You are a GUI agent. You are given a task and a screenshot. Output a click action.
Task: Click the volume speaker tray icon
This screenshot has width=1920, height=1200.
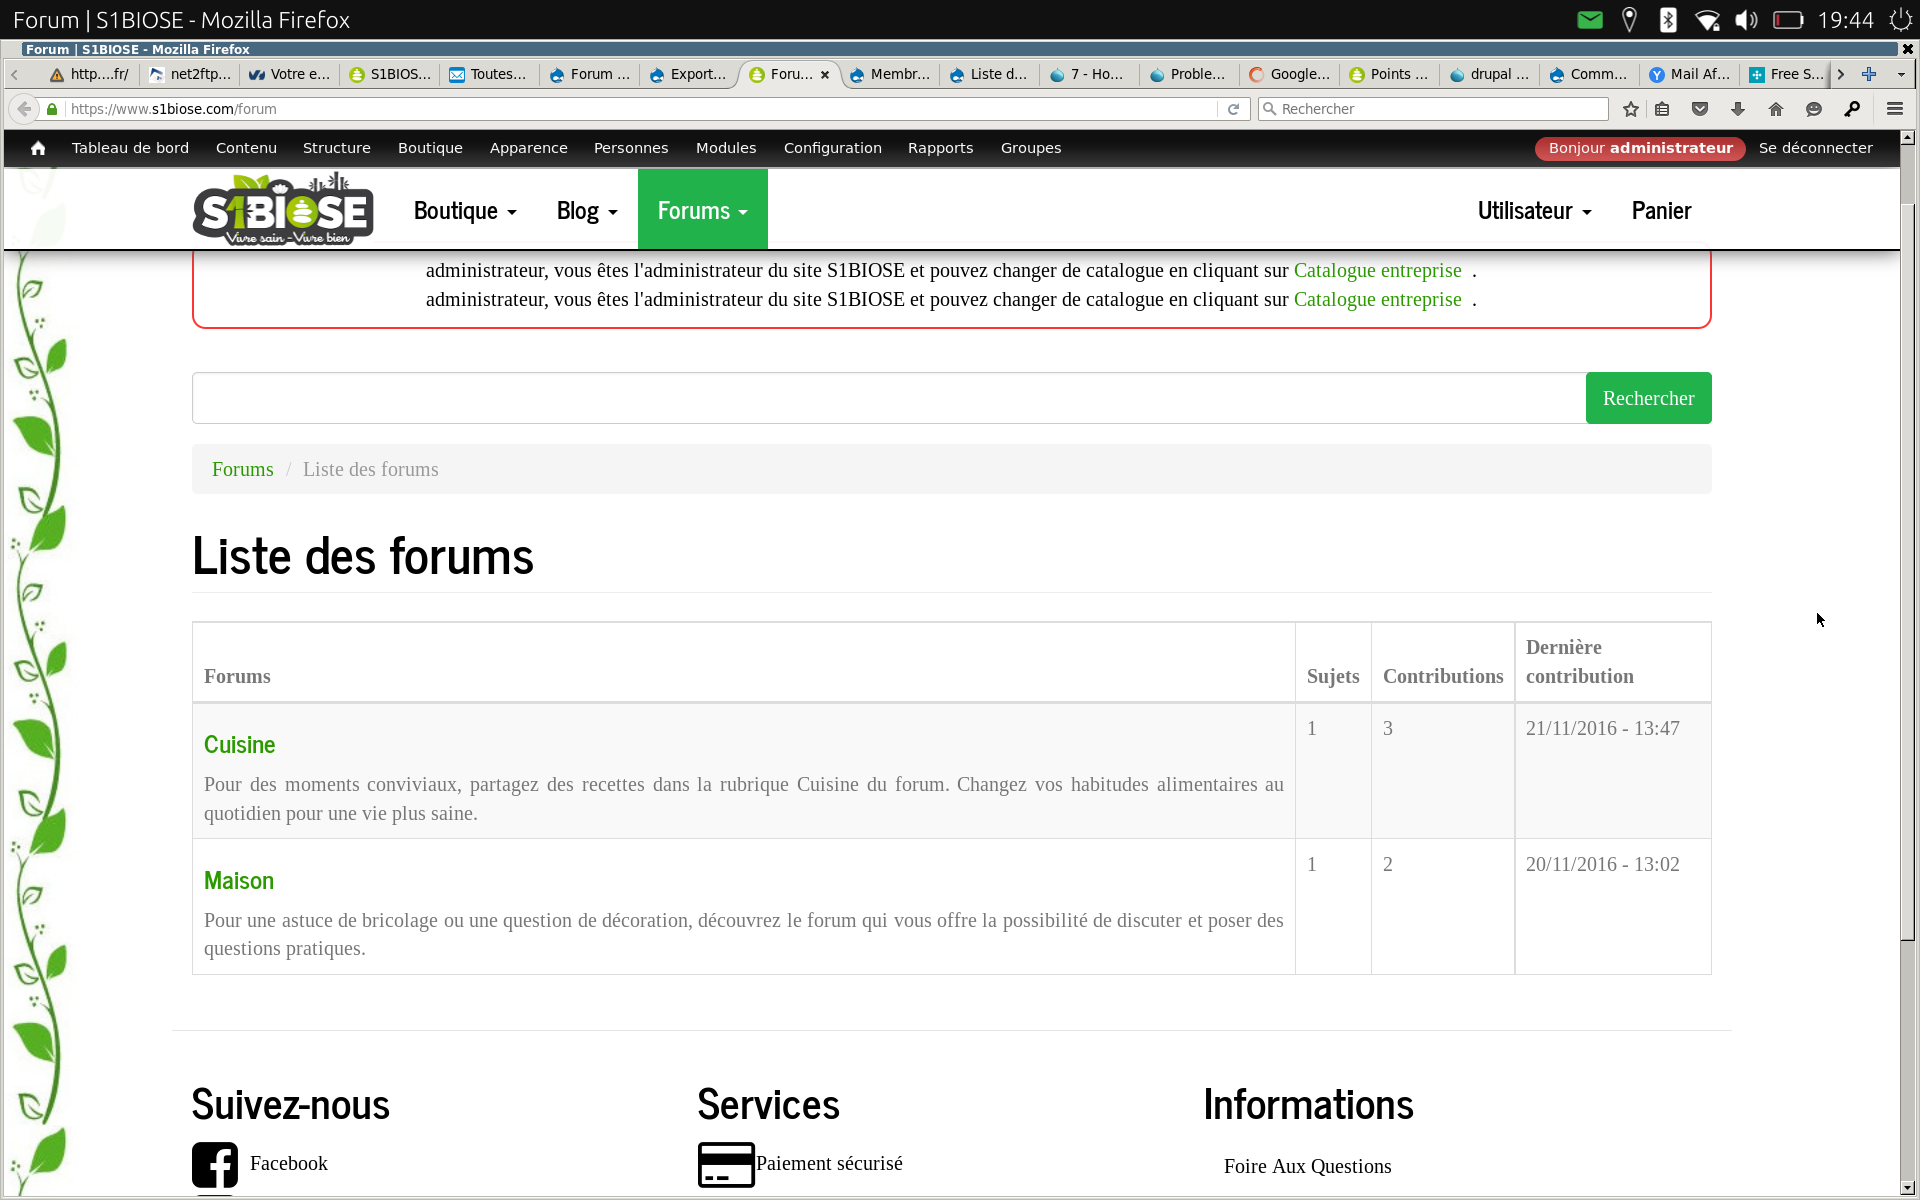1747,20
